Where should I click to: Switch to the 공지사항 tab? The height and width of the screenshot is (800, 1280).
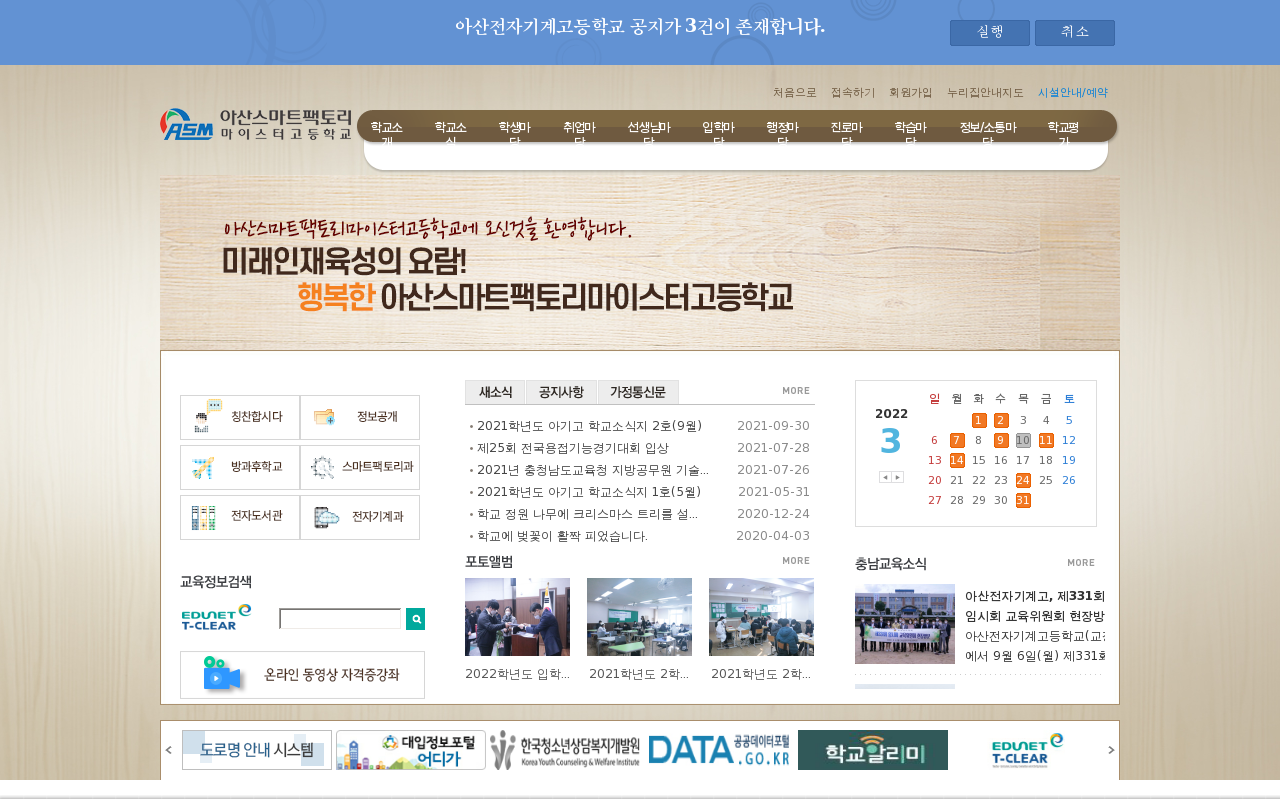tap(562, 392)
